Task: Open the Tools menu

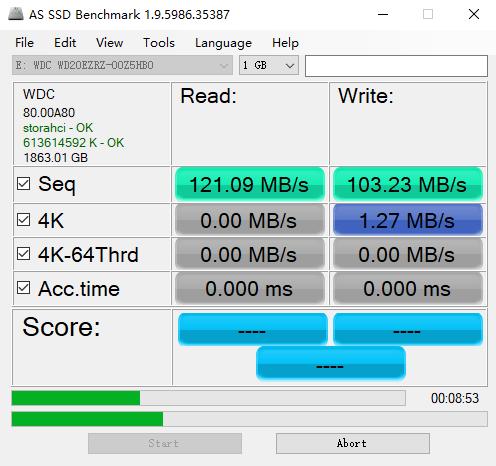Action: click(159, 43)
